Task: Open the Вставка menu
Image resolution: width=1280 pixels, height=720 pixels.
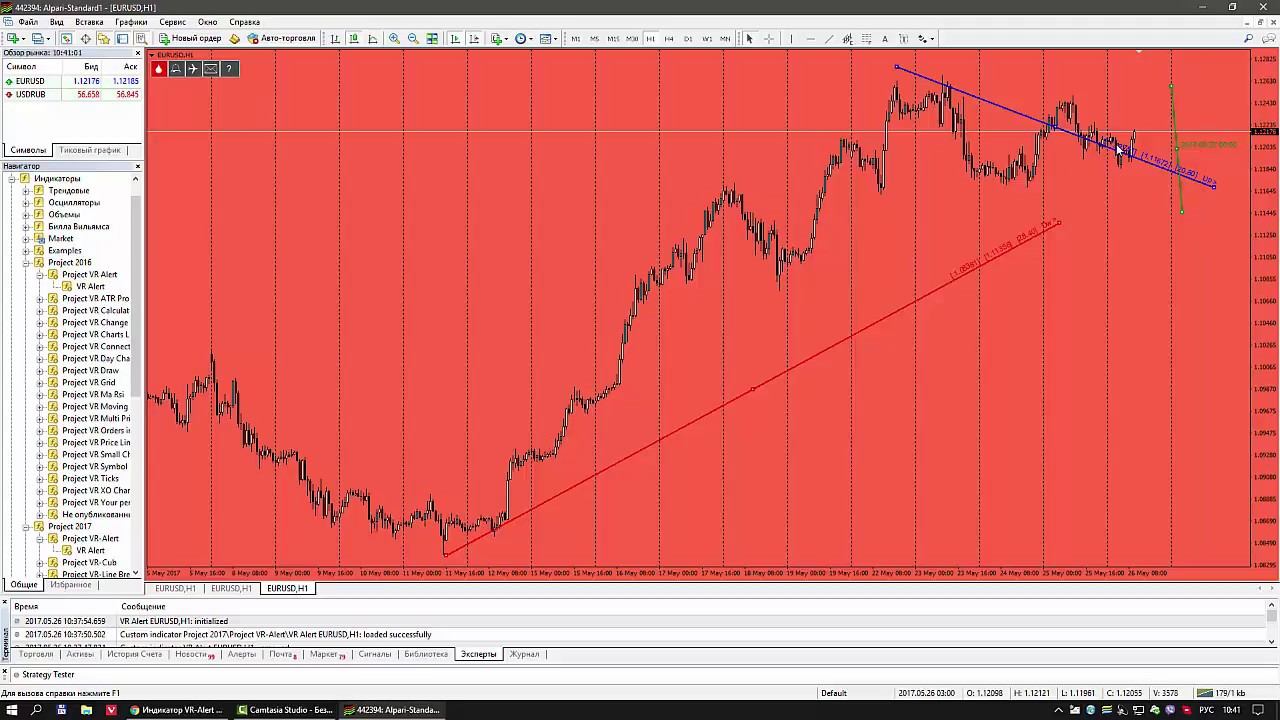Action: click(x=89, y=22)
